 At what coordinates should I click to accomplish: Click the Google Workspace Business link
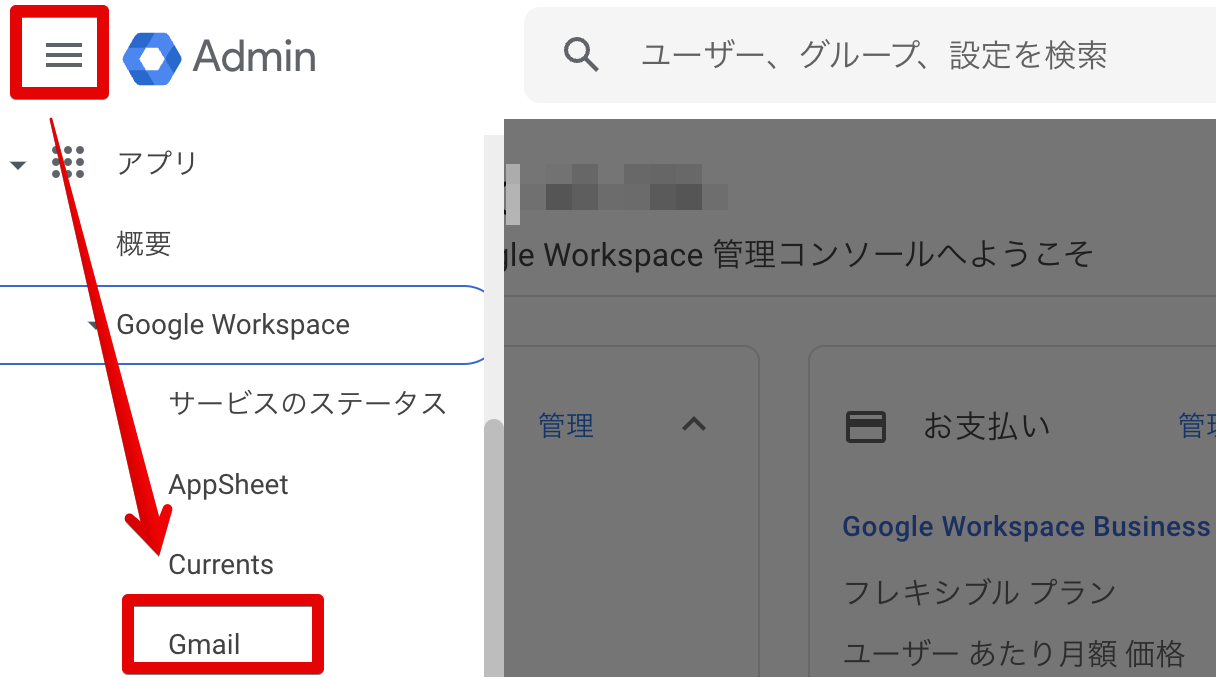(1026, 527)
